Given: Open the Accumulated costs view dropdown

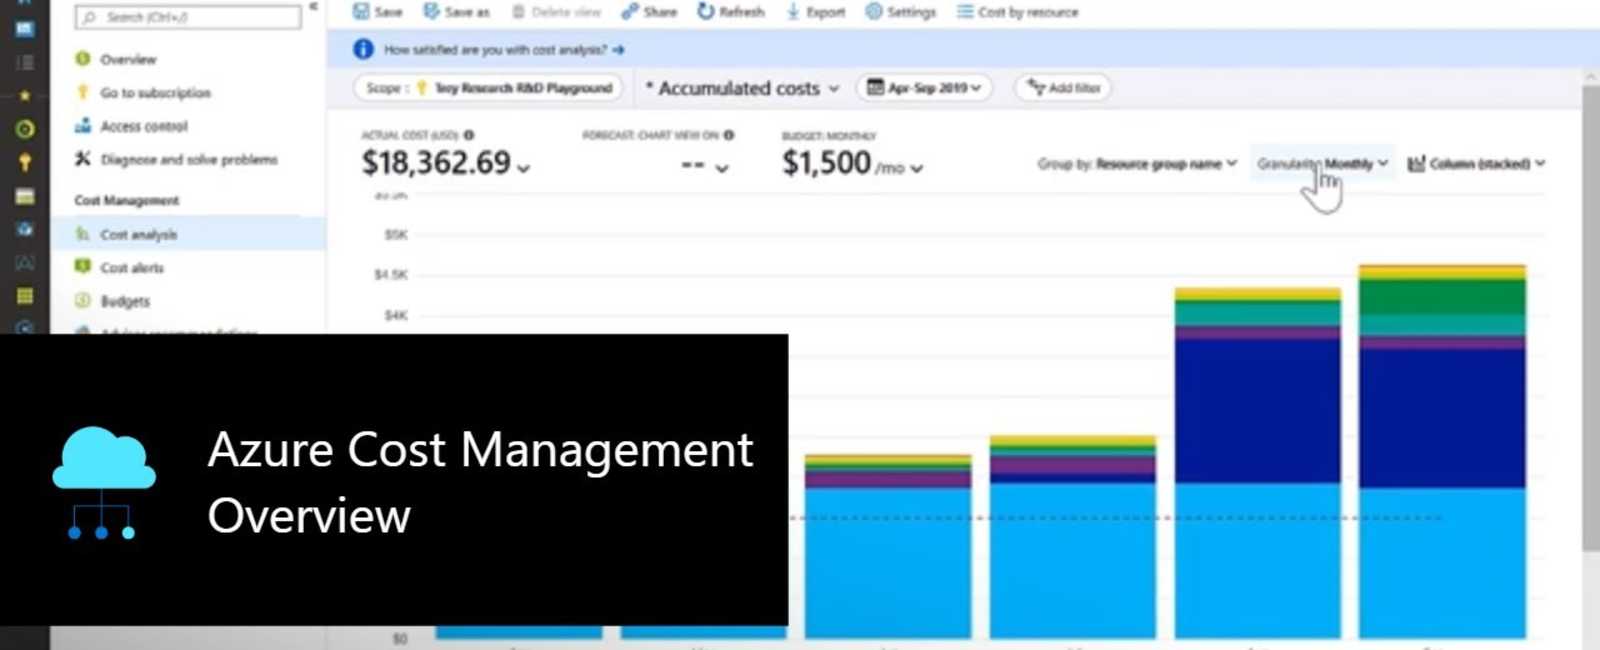Looking at the screenshot, I should [741, 88].
